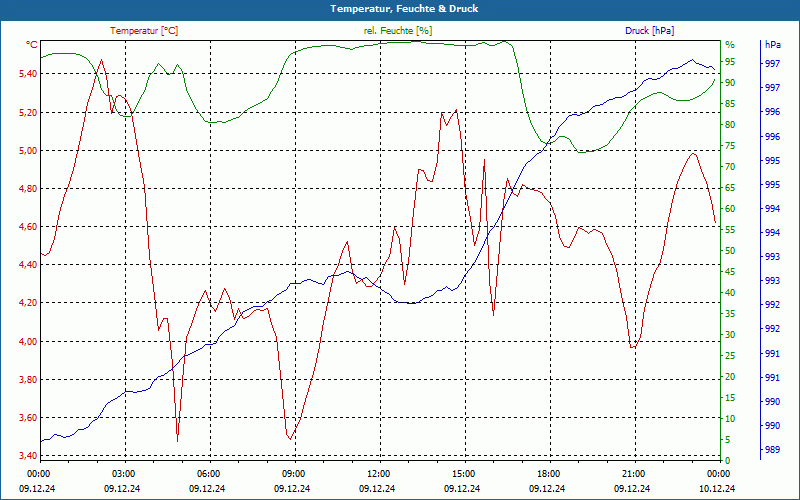
Task: Click the '03:00' time axis label
Action: tap(124, 474)
